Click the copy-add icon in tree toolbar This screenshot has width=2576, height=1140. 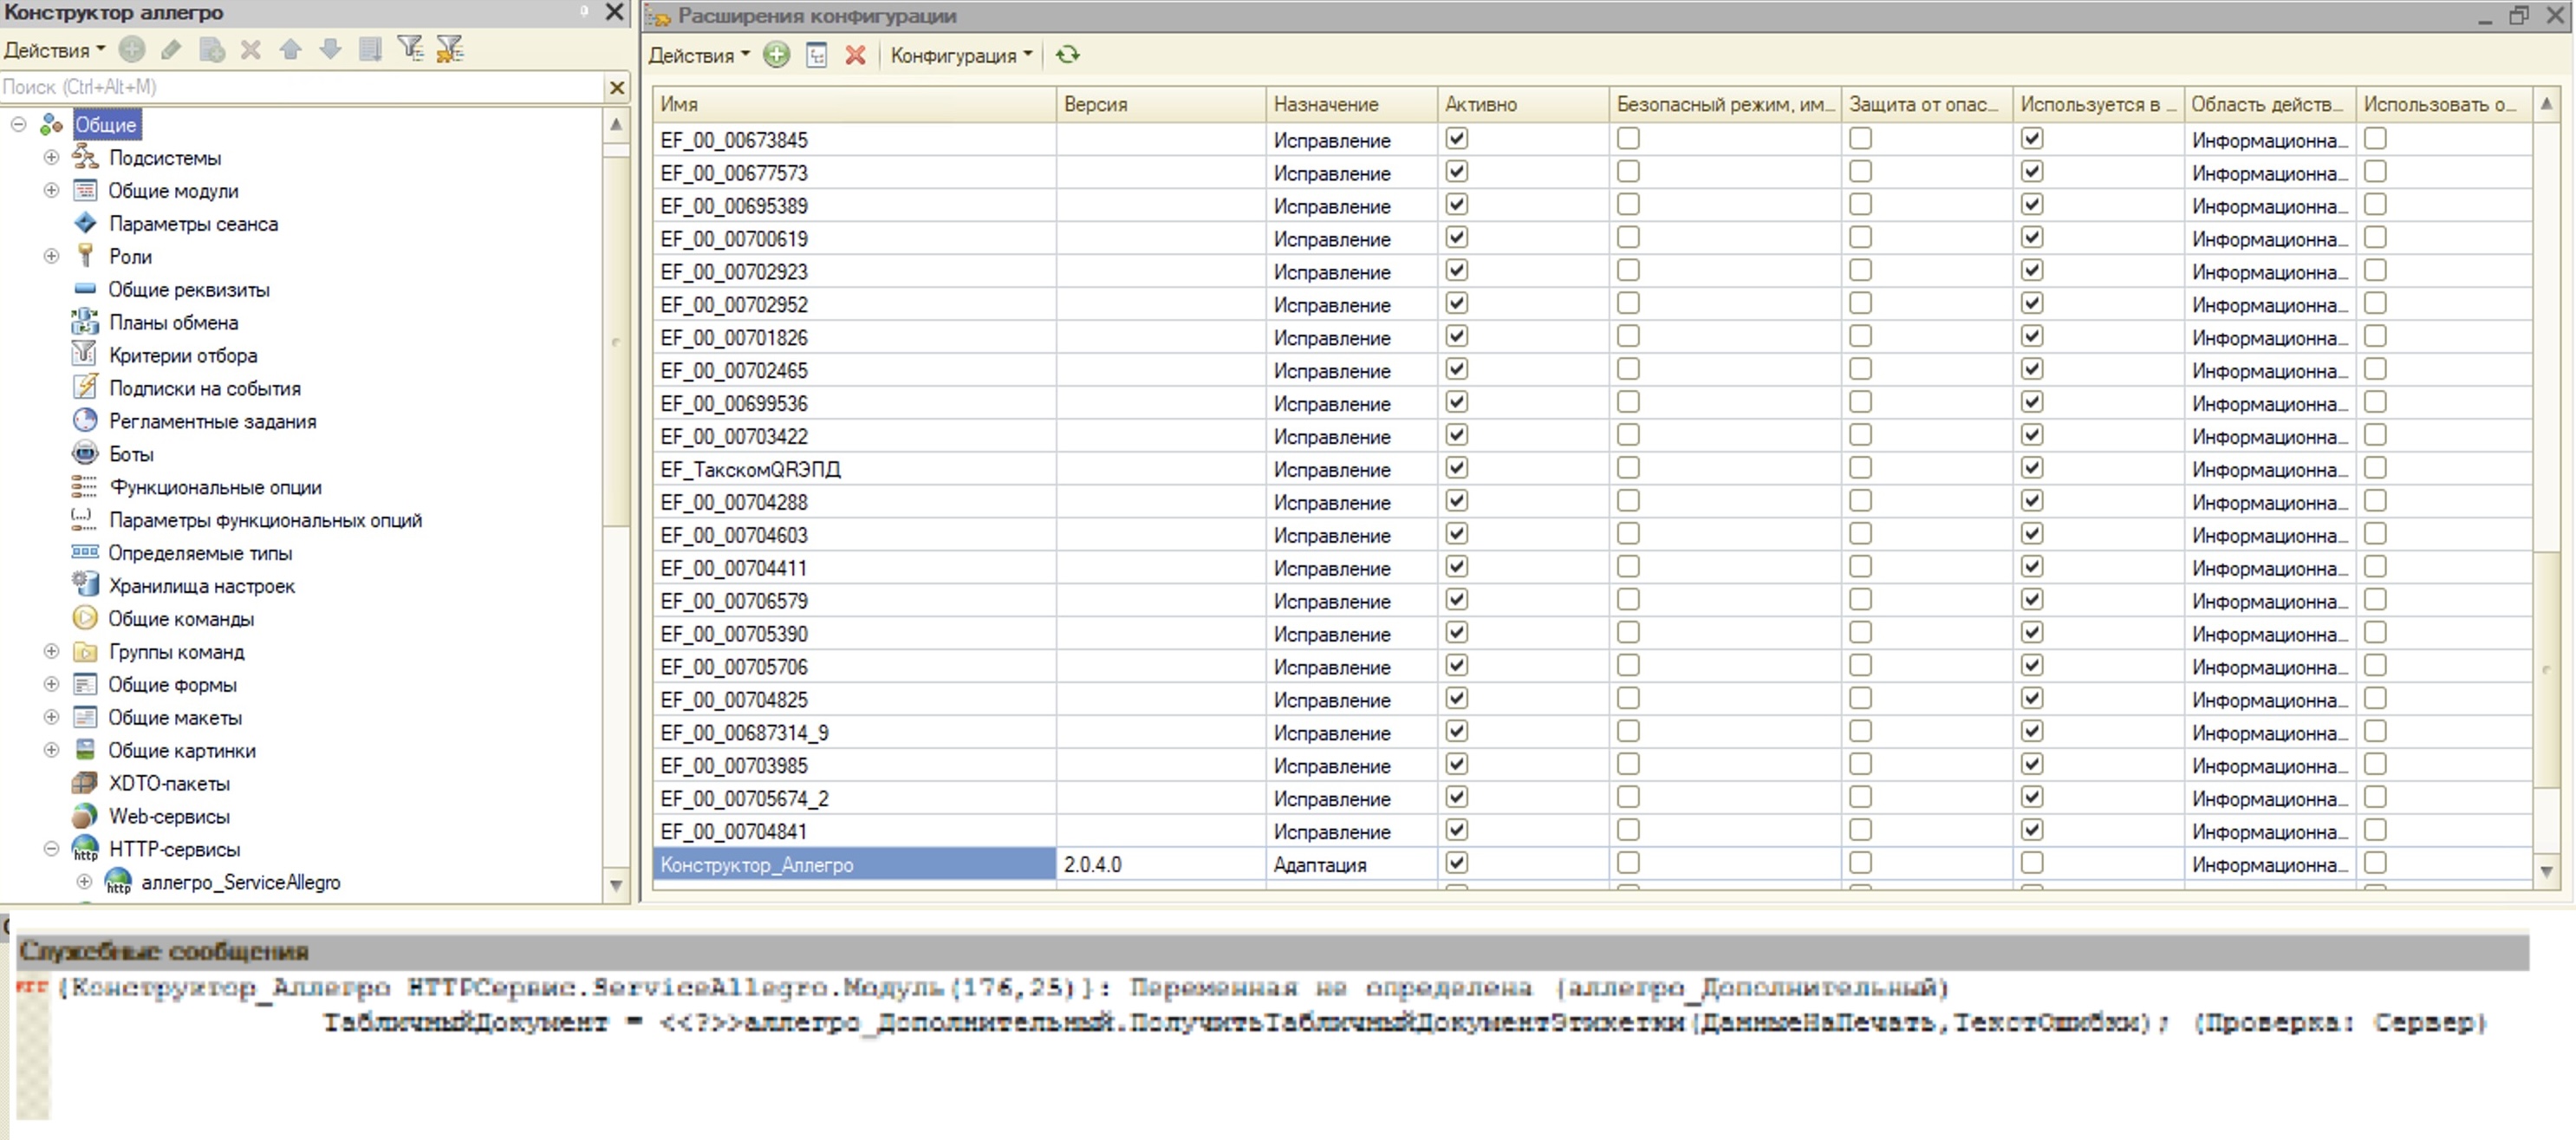click(211, 49)
